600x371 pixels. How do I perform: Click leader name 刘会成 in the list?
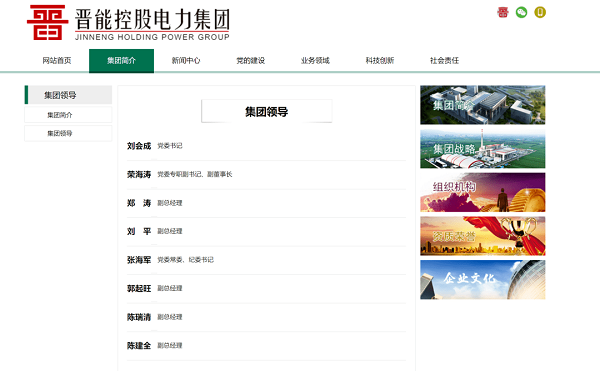(x=139, y=146)
